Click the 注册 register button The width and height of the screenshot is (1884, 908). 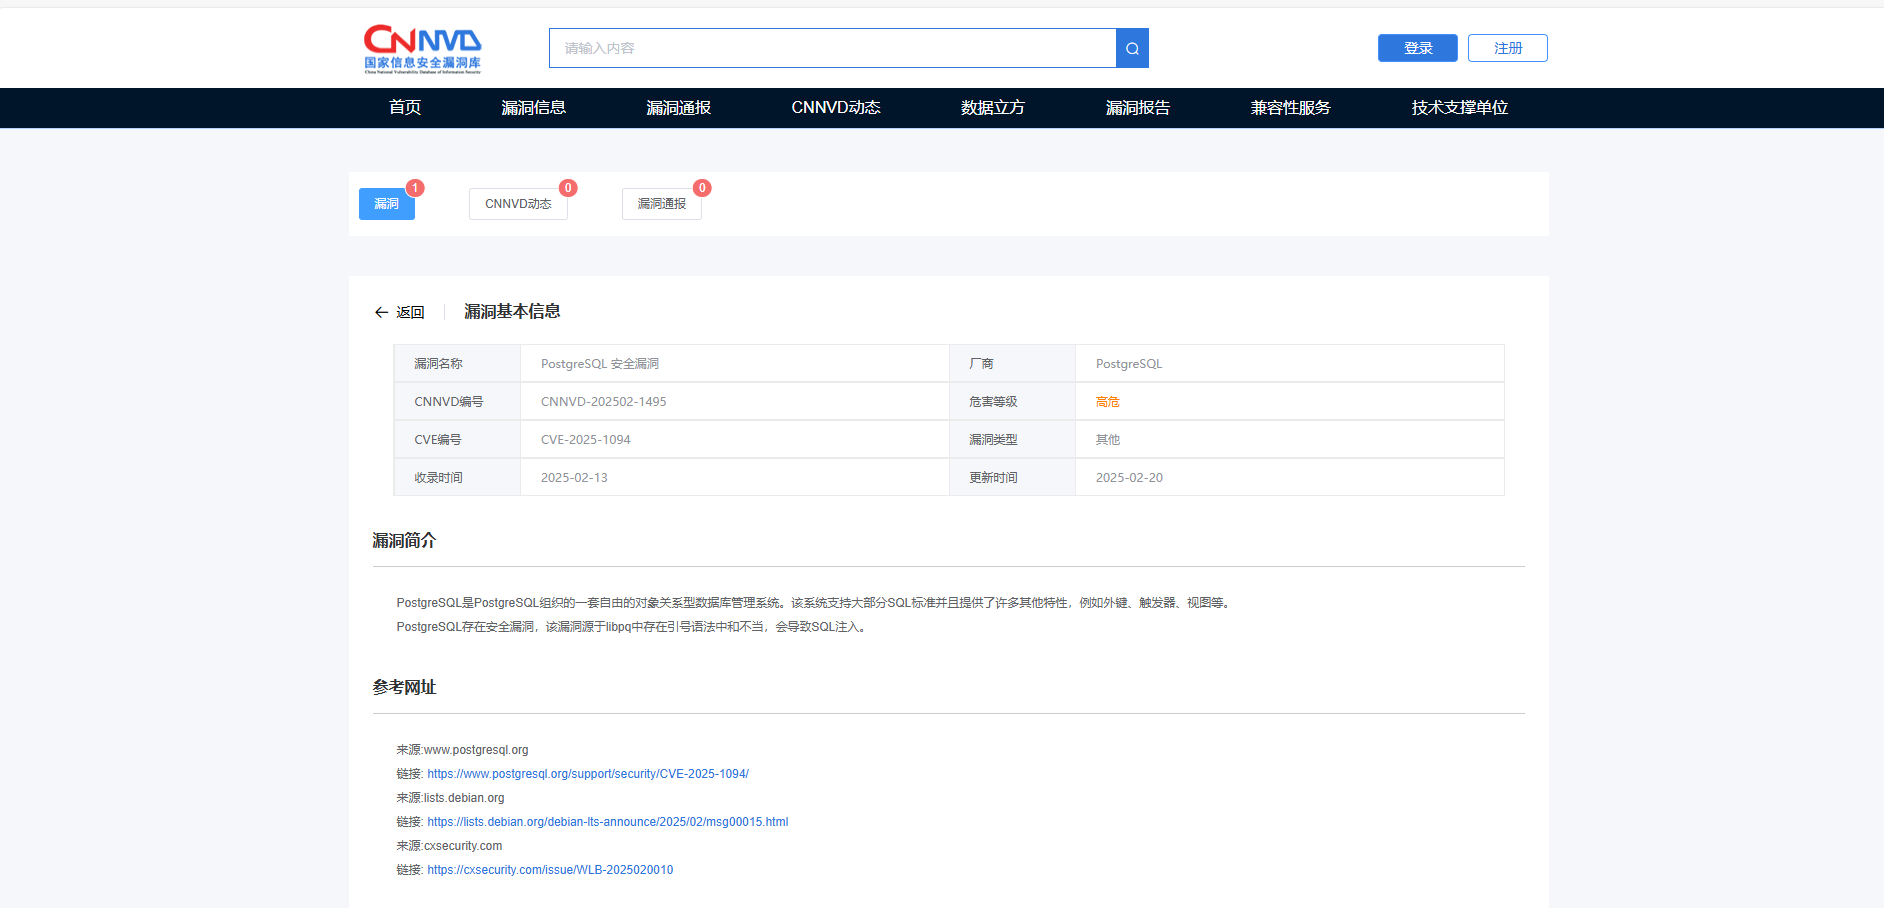click(x=1507, y=48)
